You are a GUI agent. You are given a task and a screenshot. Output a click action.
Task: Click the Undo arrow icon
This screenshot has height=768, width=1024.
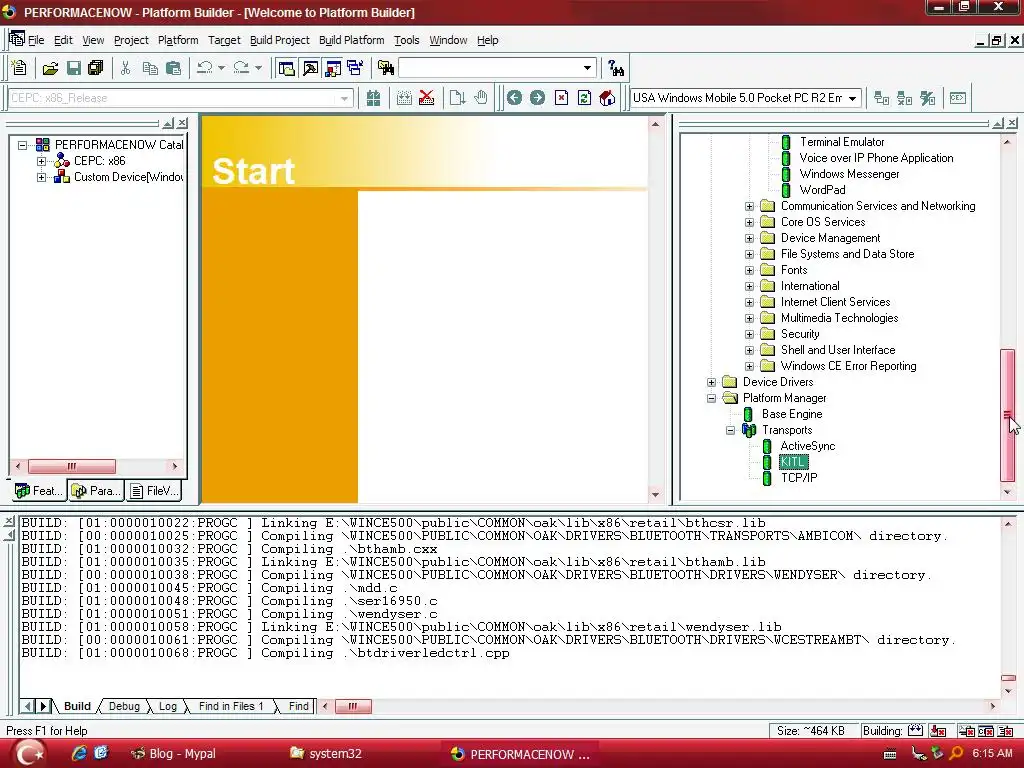(x=205, y=68)
